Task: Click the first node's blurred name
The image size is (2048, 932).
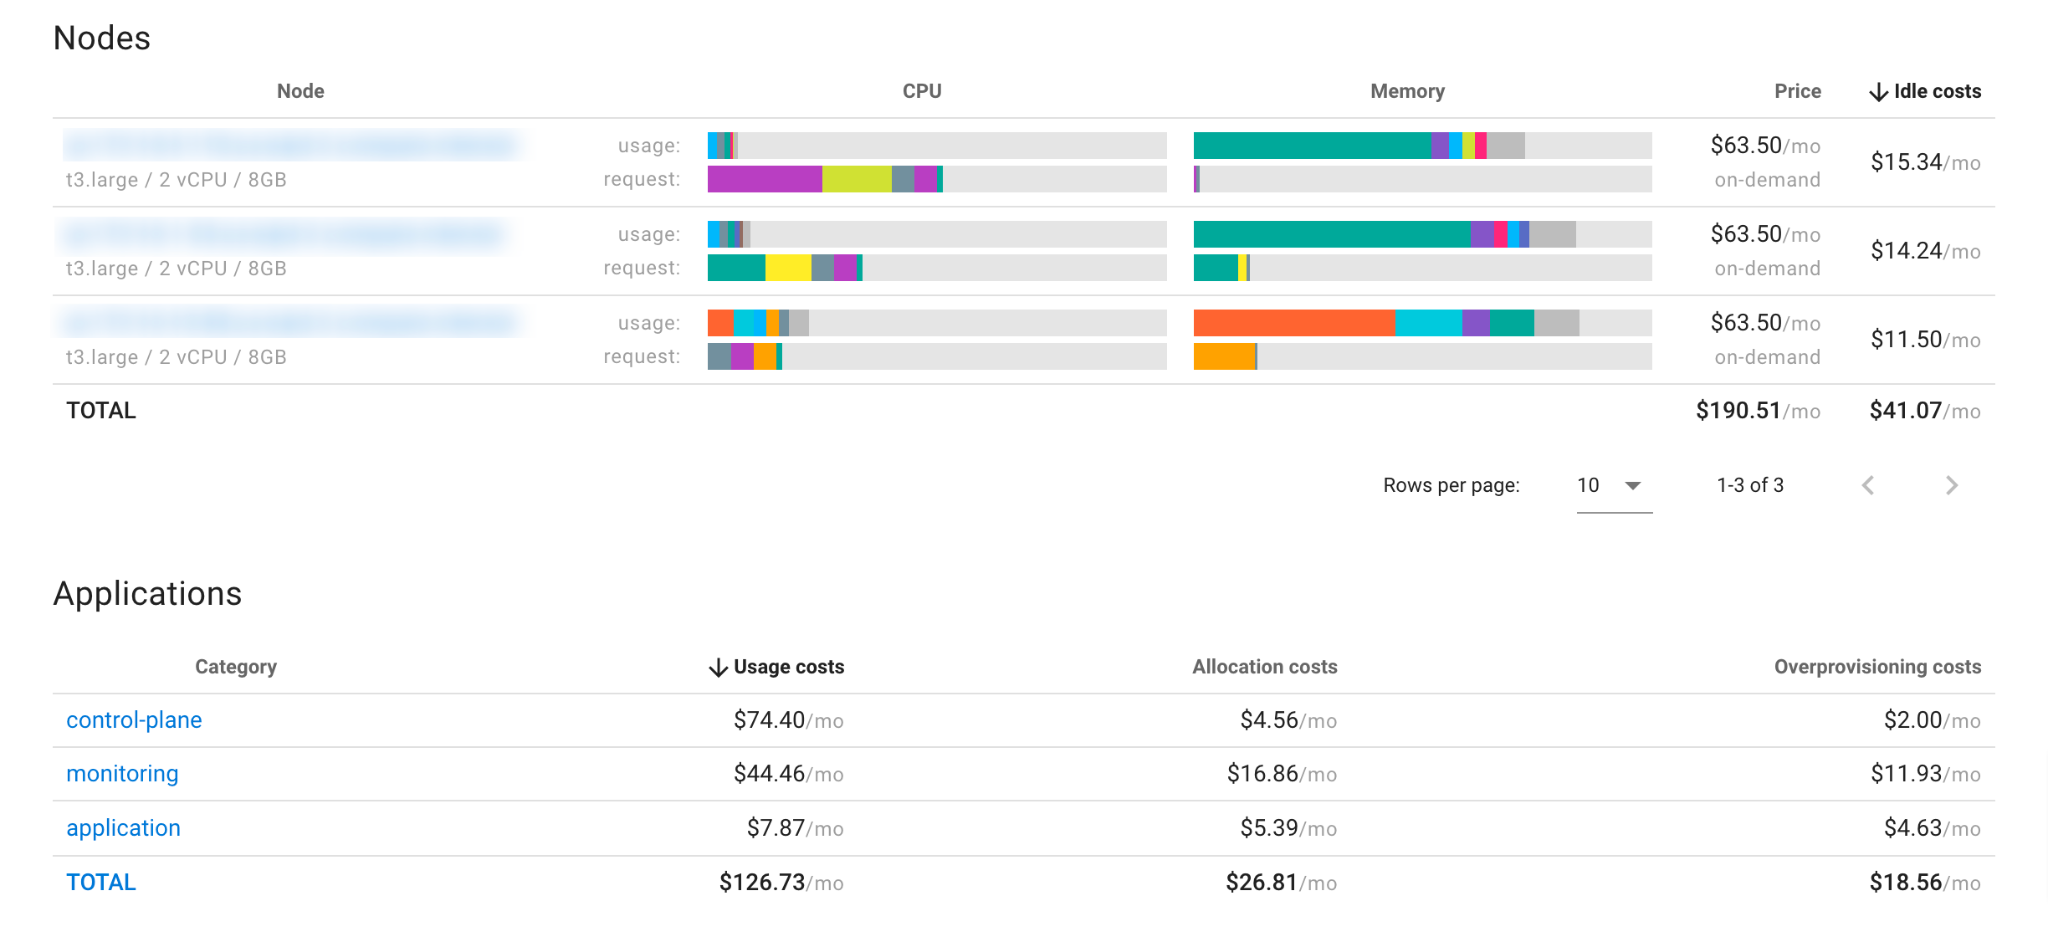Action: click(292, 146)
